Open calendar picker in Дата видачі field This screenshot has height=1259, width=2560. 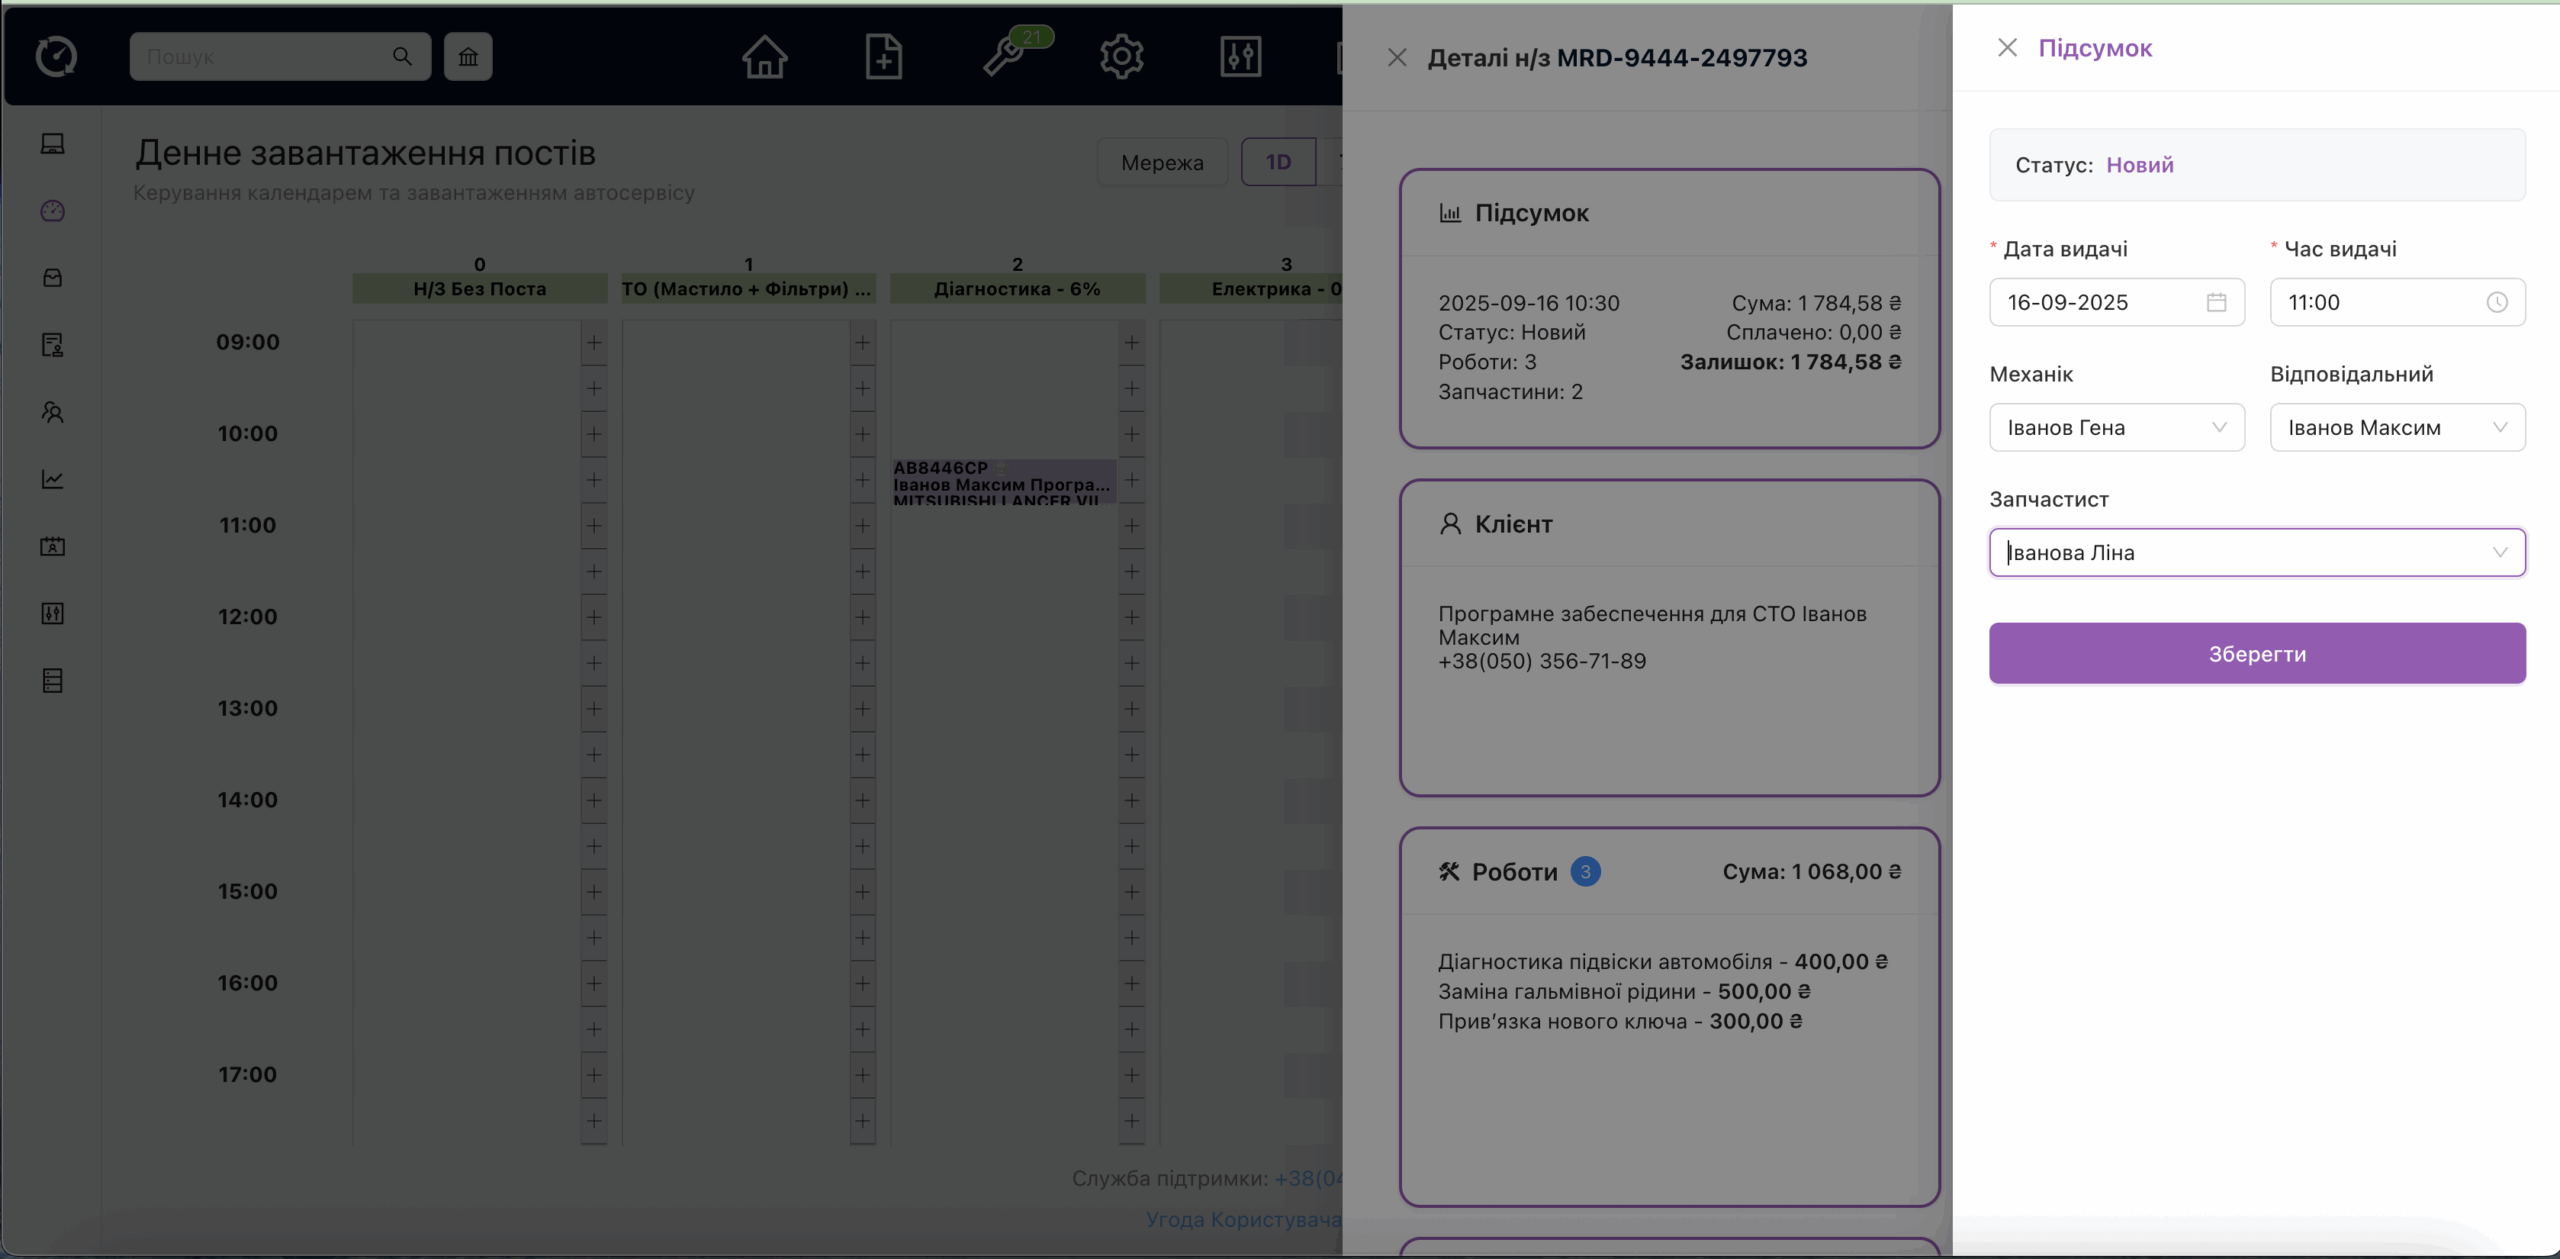pos(2216,302)
